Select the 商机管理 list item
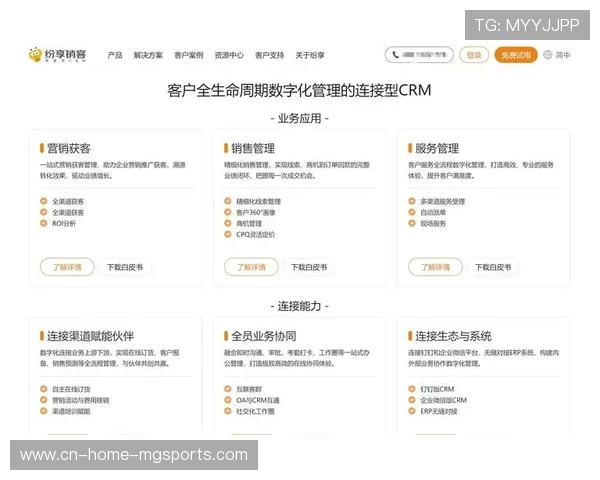Screen dimensions: 600x480 click(249, 224)
